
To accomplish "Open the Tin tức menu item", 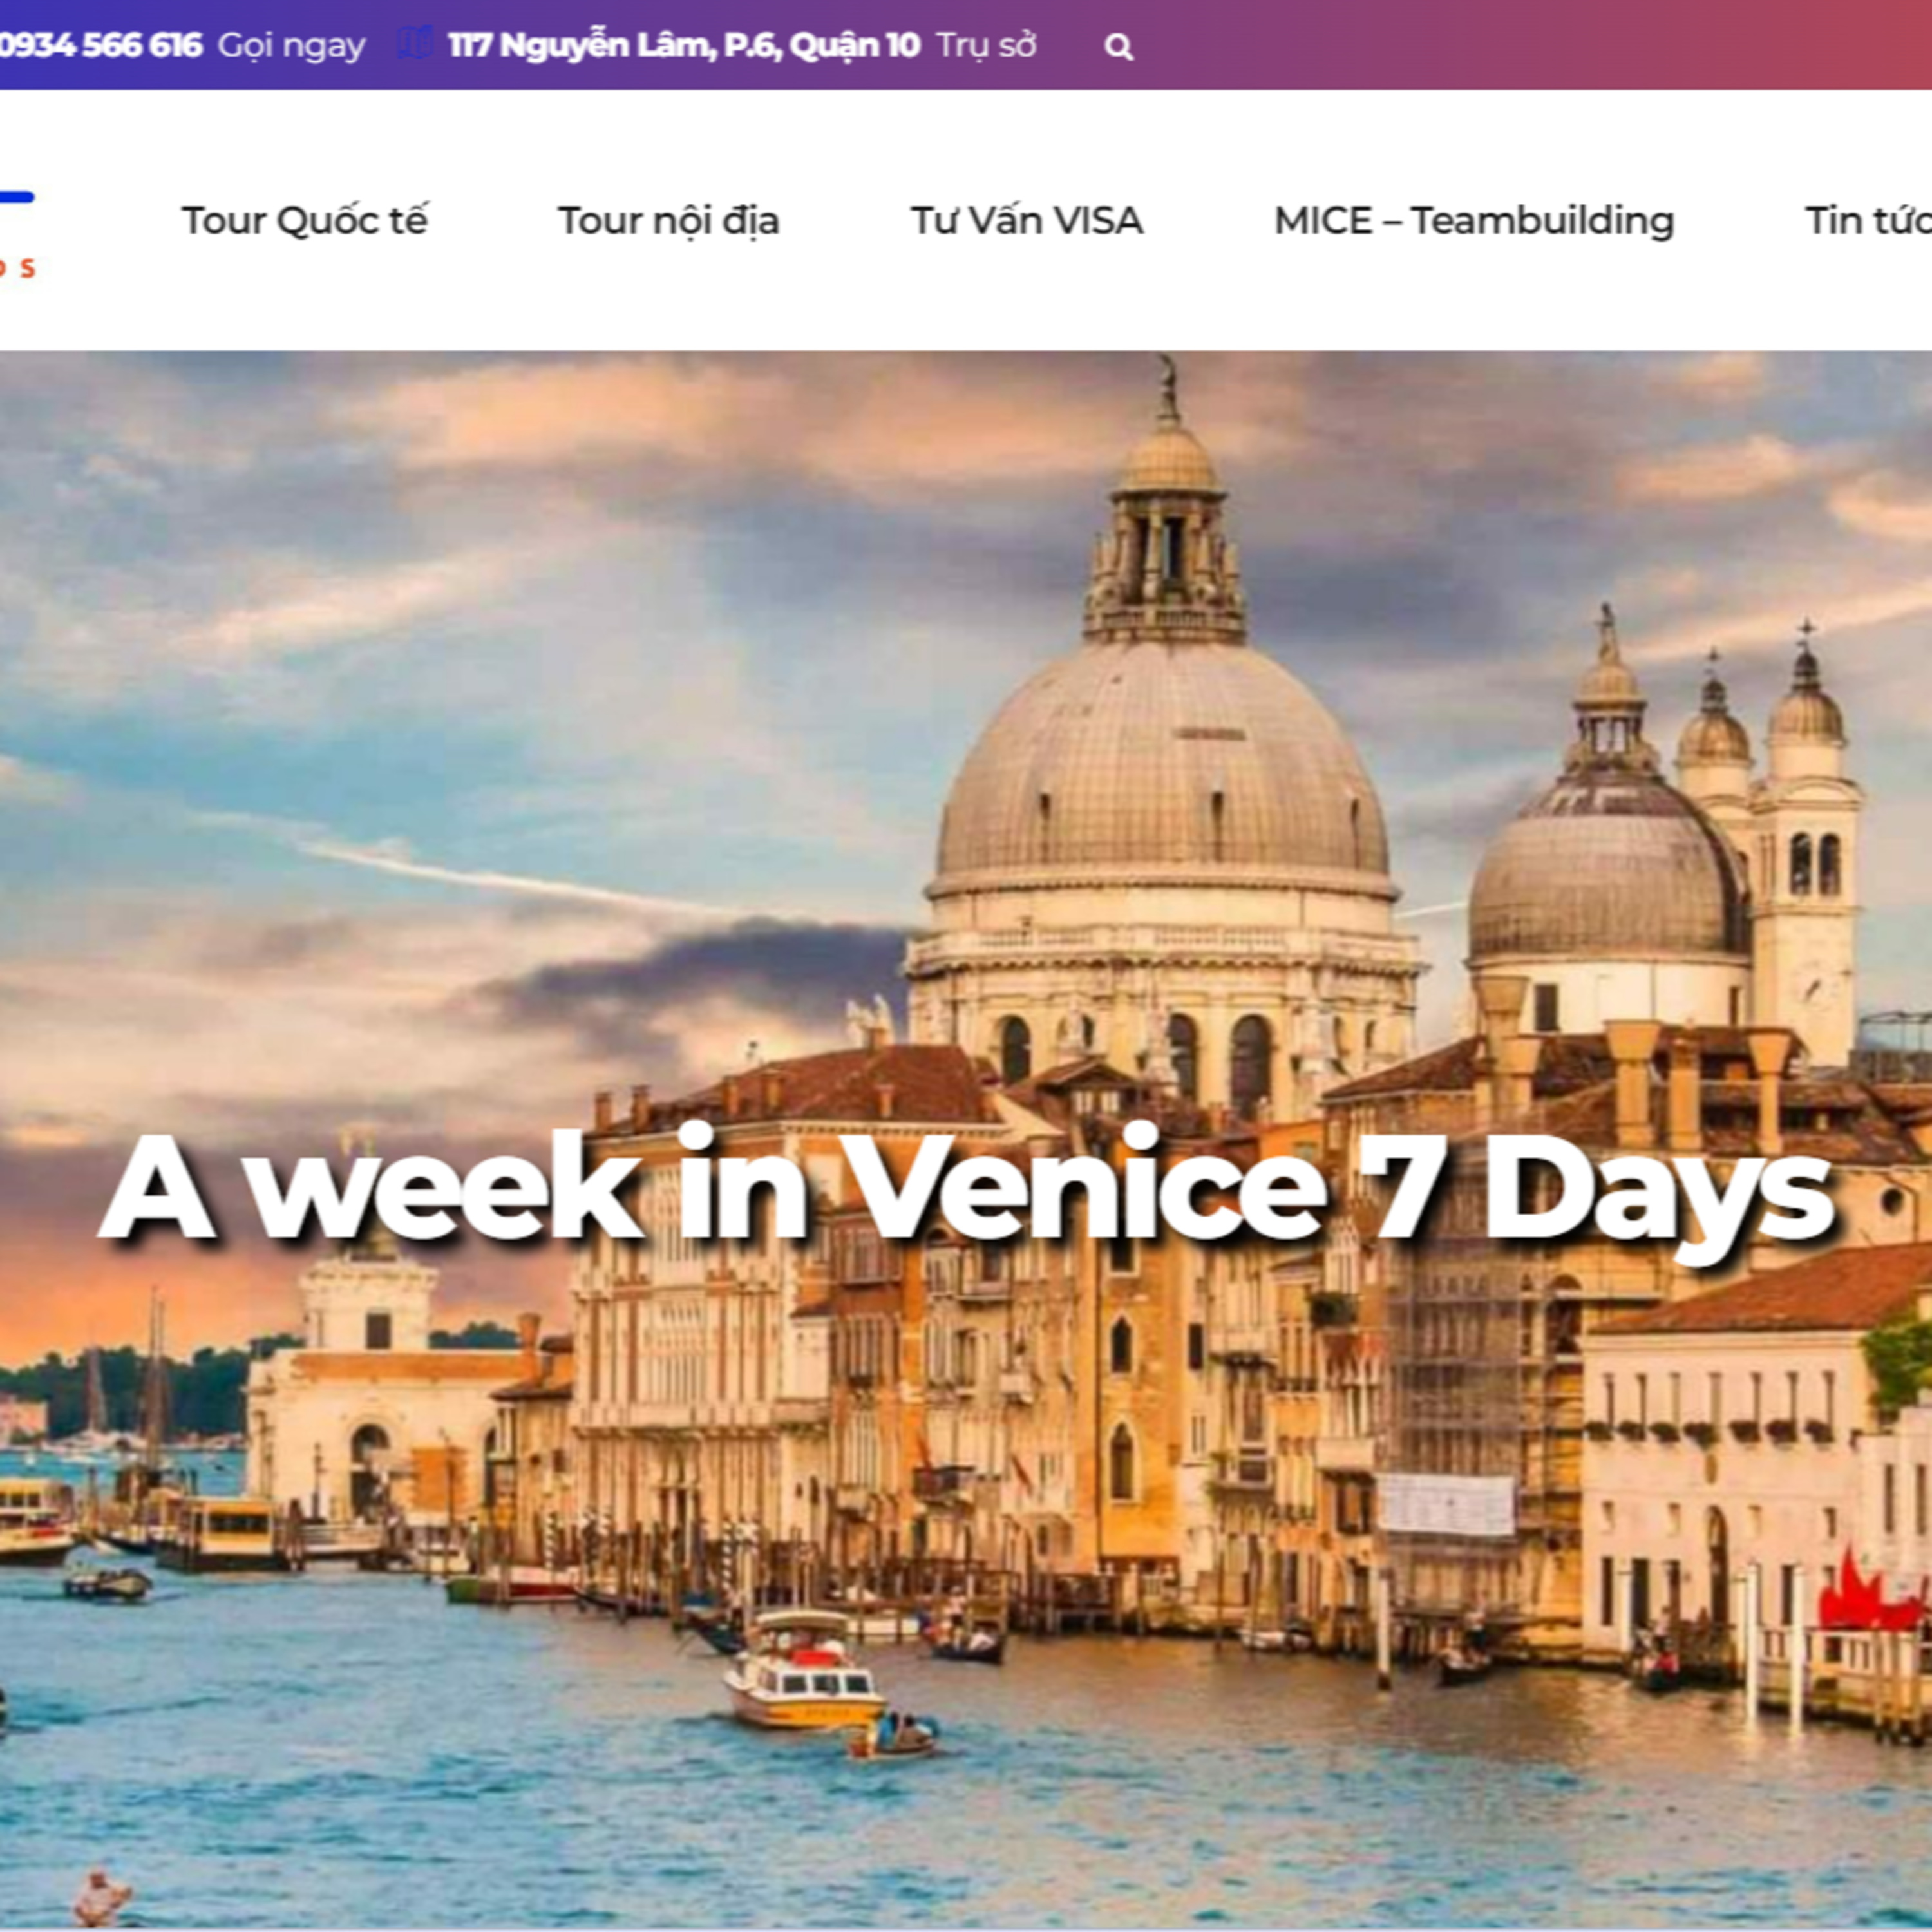I will [x=1868, y=221].
